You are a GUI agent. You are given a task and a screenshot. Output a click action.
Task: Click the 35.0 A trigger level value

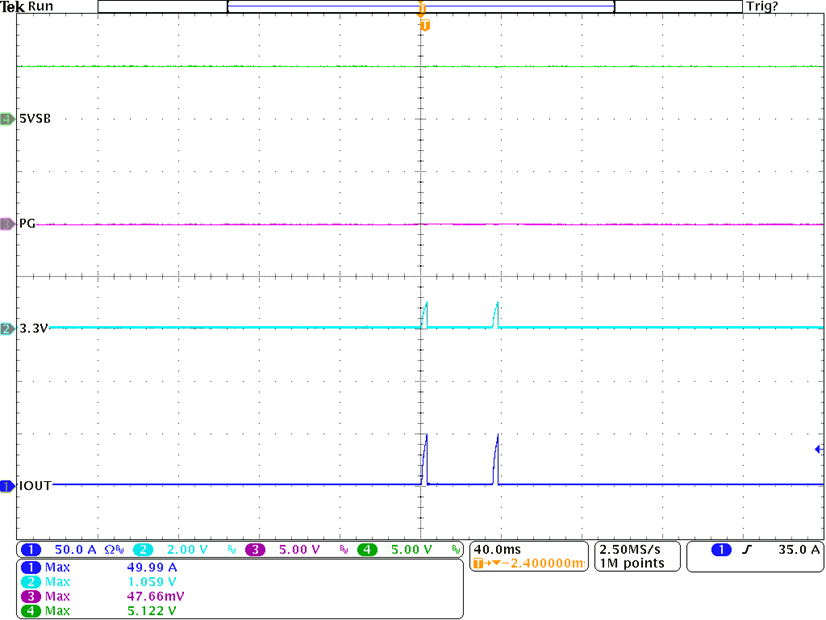click(x=799, y=549)
